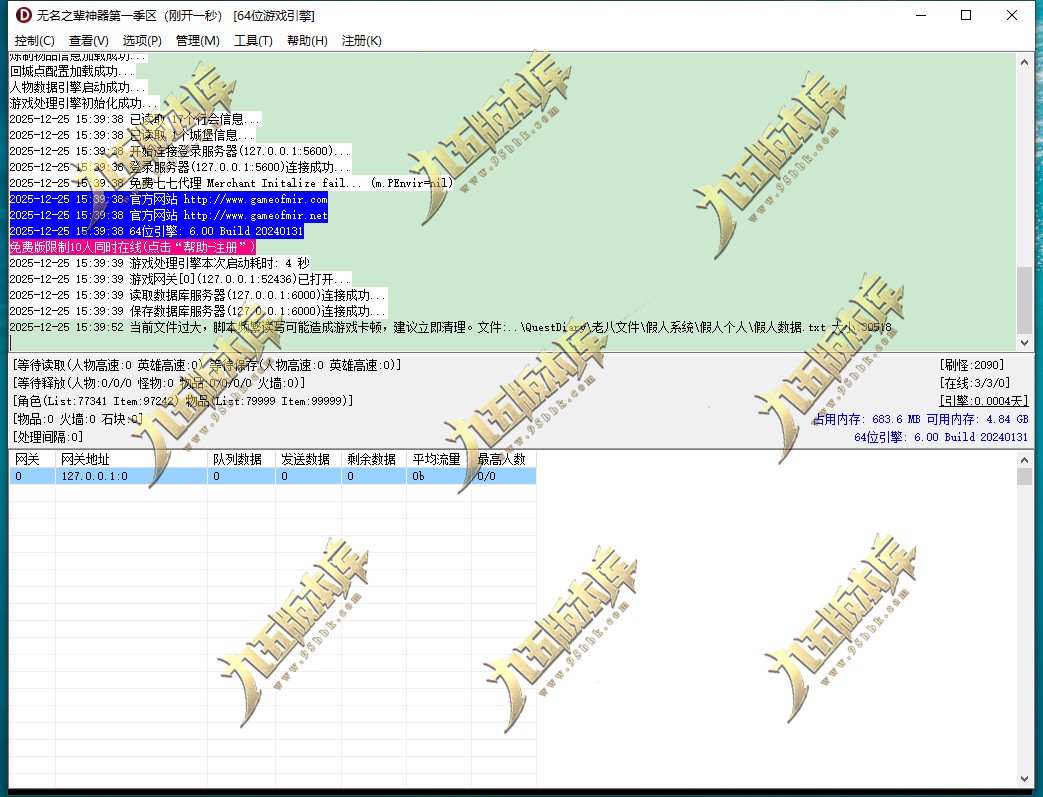Viewport: 1043px width, 797px height.
Task: Click the 剩余数据 column header
Action: 374,459
